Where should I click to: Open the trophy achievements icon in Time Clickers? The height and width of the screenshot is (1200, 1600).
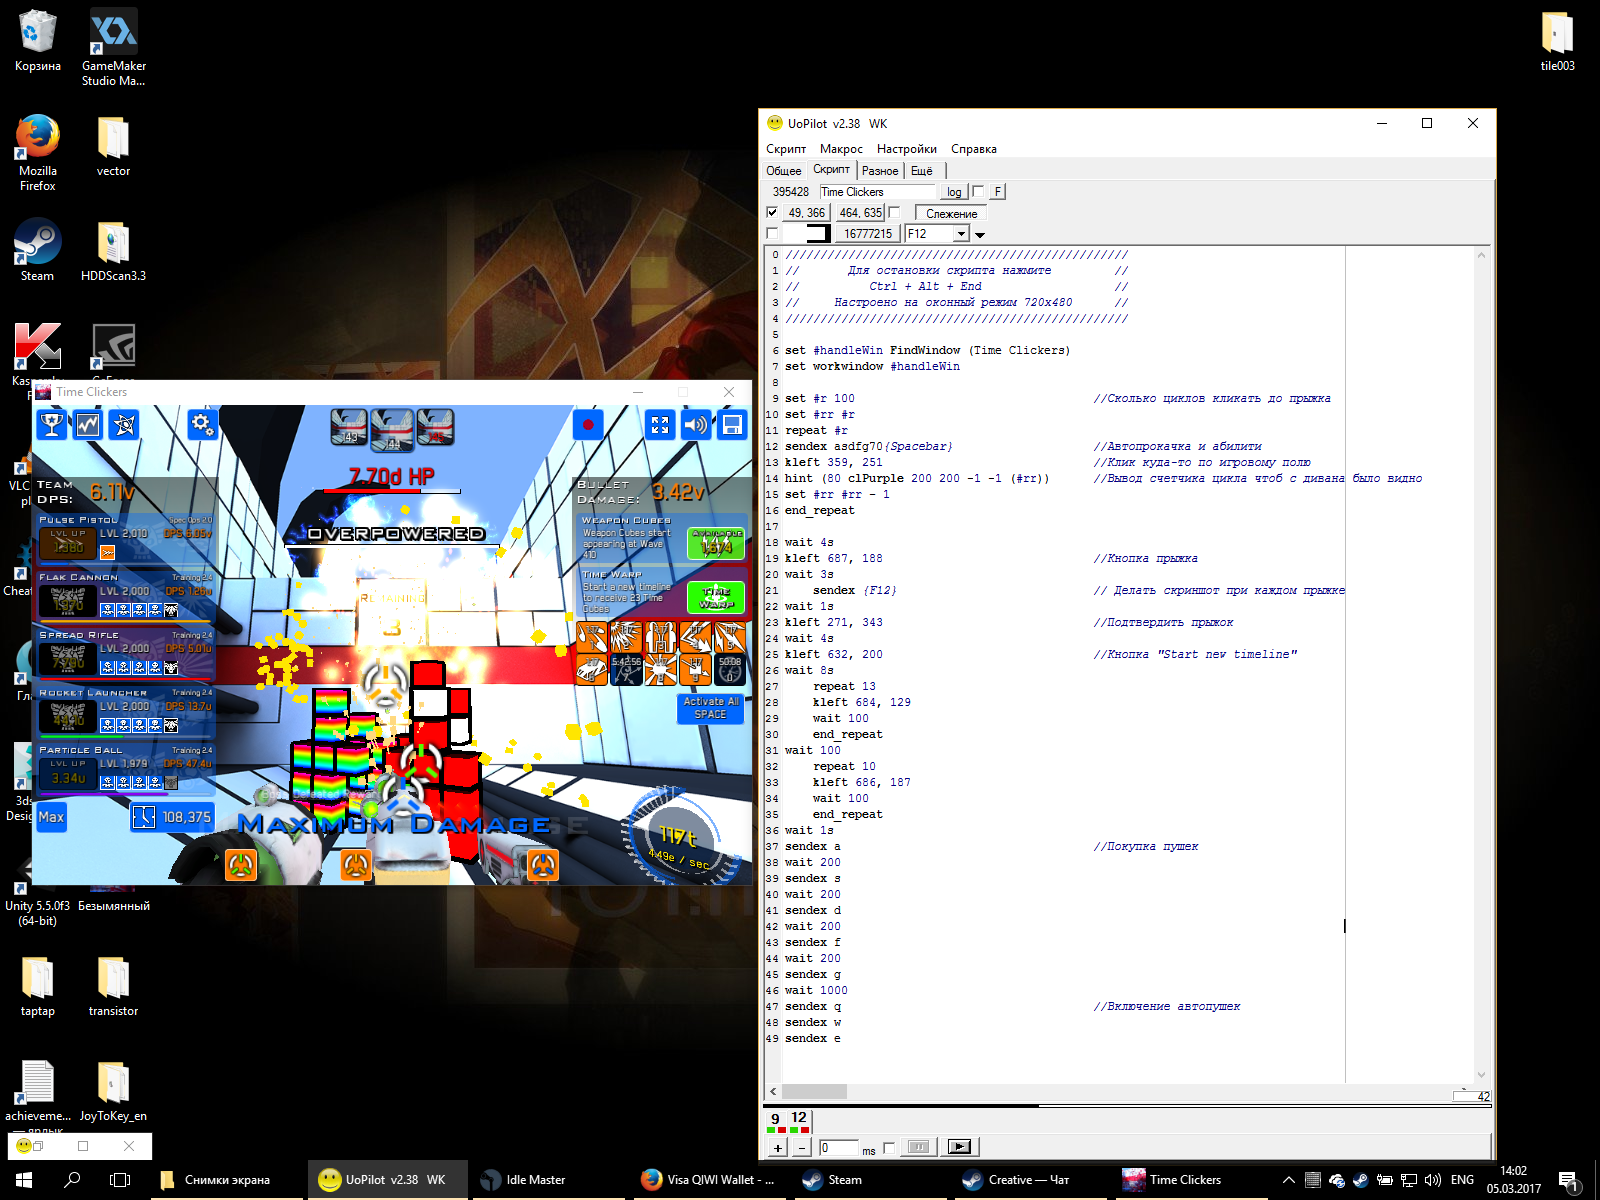coord(51,425)
